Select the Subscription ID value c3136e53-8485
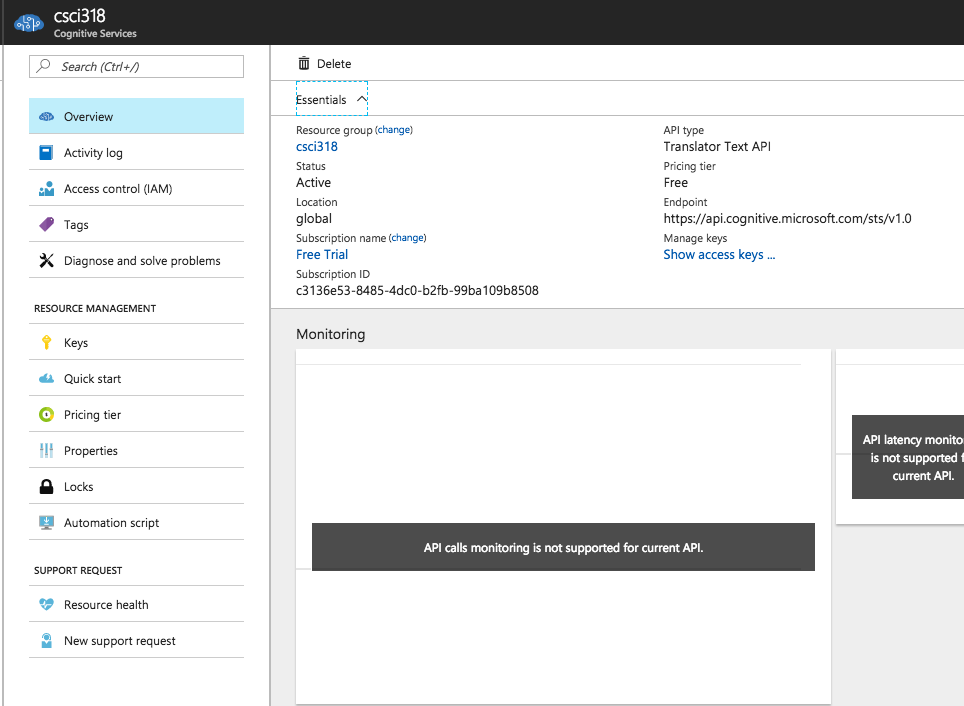The height and width of the screenshot is (706, 964). pyautogui.click(x=417, y=290)
